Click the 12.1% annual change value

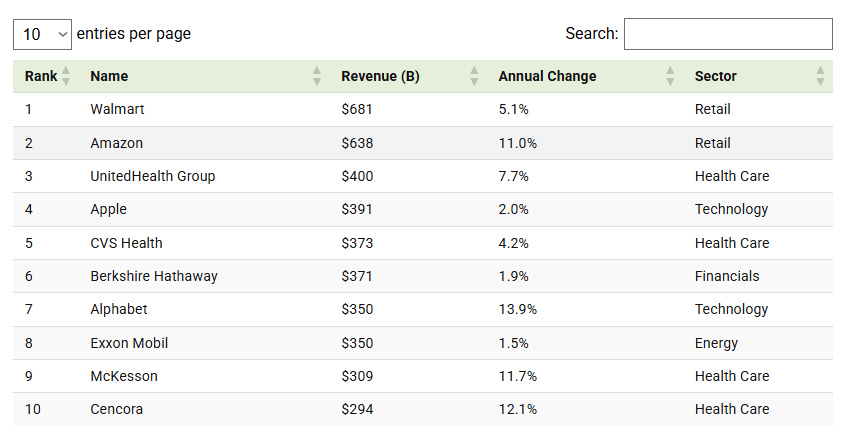pyautogui.click(x=517, y=409)
